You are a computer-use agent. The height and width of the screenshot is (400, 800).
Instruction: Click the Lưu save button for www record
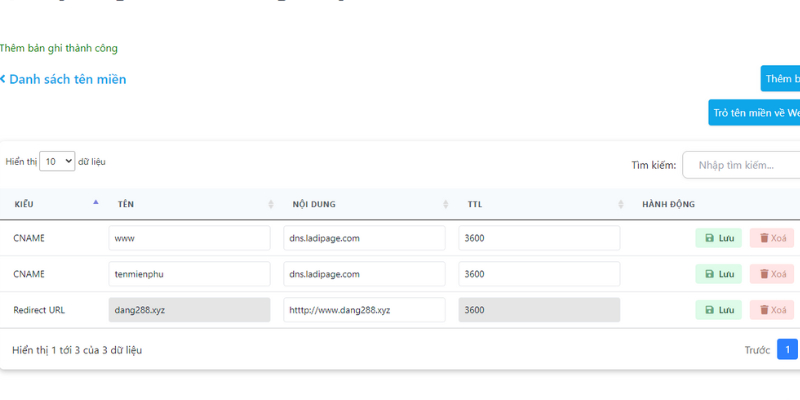coord(718,238)
